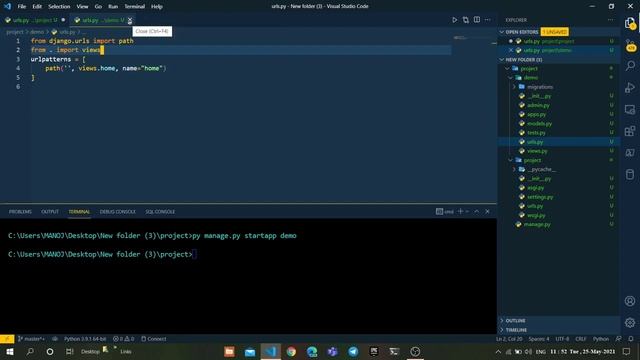Open the notifications bell in status bar
The width and height of the screenshot is (640, 360).
(x=631, y=339)
